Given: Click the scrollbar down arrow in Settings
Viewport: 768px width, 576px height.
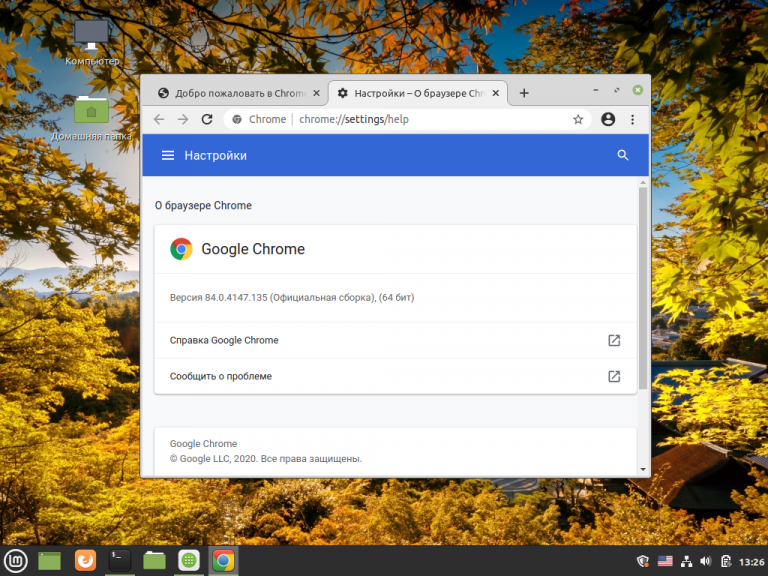Looking at the screenshot, I should pos(643,470).
